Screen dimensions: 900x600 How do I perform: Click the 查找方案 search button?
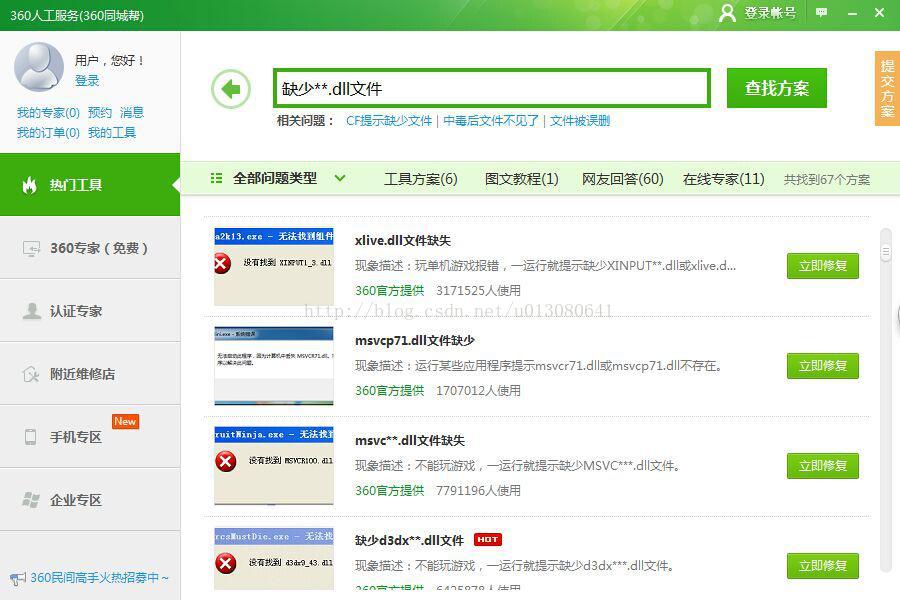click(777, 88)
